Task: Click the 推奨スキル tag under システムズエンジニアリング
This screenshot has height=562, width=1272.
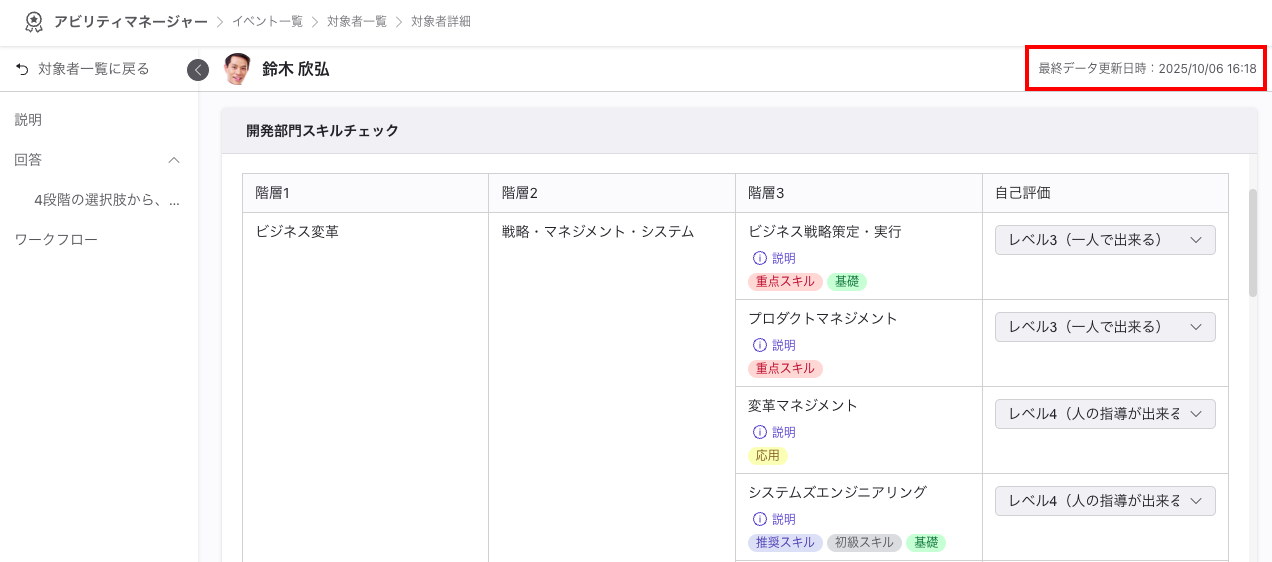Action: 785,543
